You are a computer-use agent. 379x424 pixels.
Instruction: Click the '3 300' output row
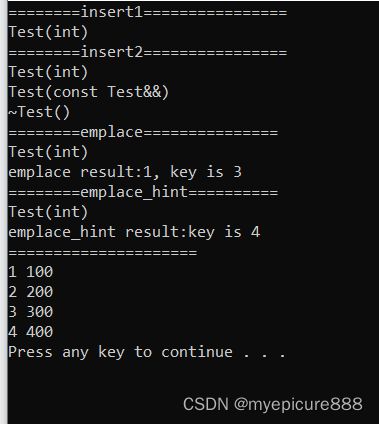click(x=31, y=312)
